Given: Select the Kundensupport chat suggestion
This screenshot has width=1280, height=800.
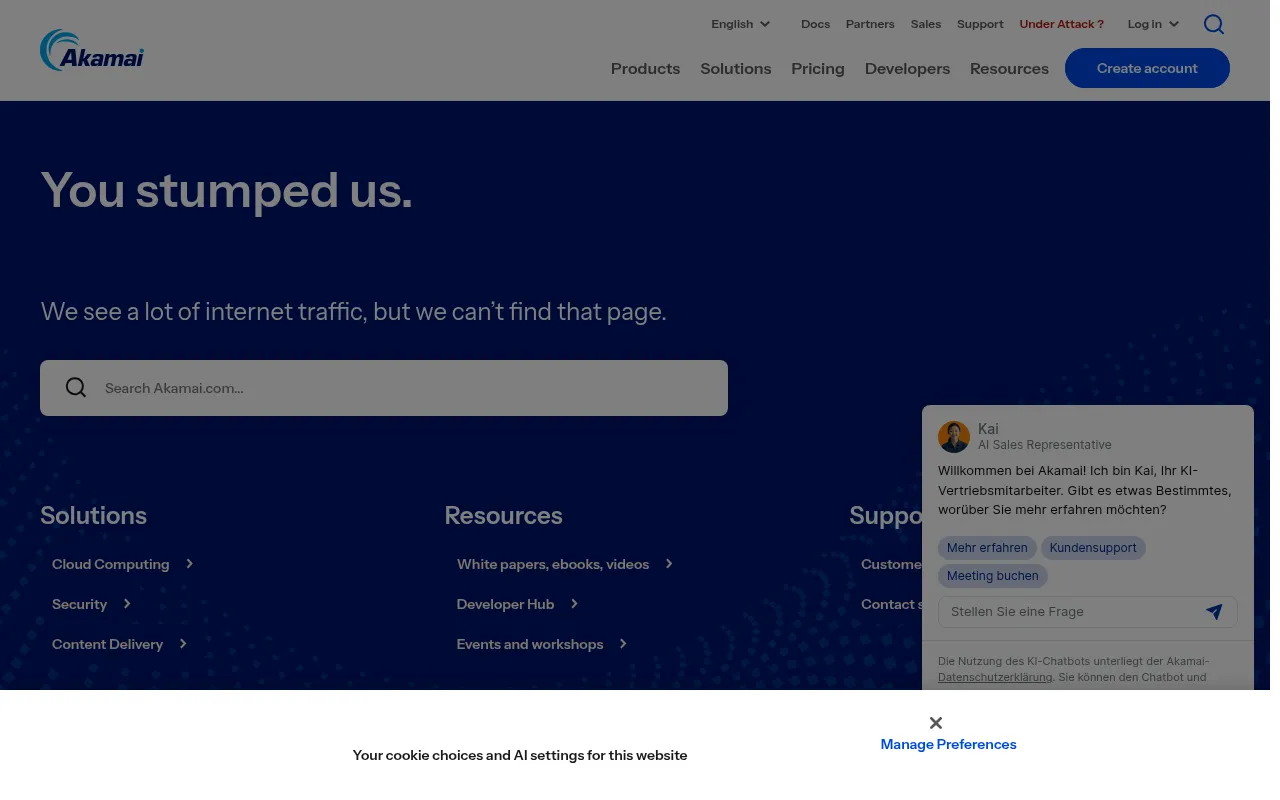Looking at the screenshot, I should tap(1093, 548).
